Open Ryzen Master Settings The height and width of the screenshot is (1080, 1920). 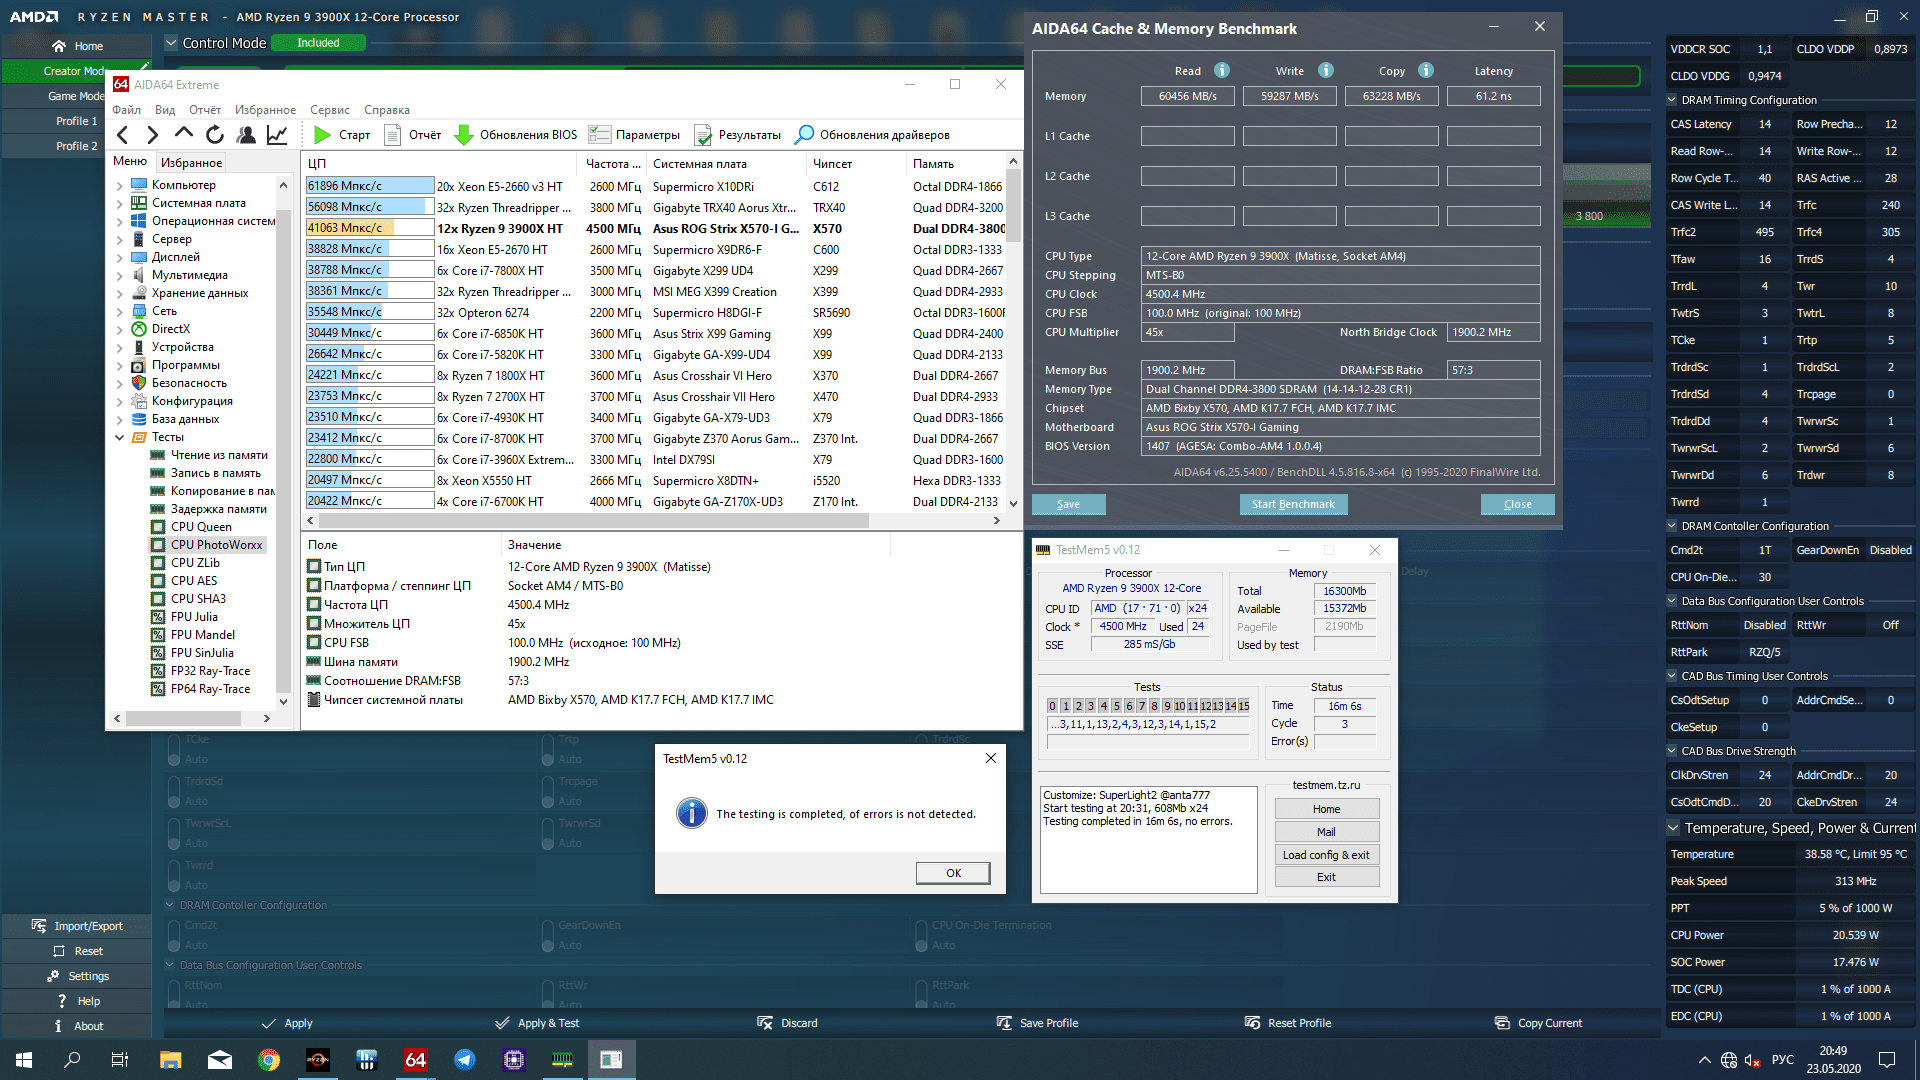[77, 976]
